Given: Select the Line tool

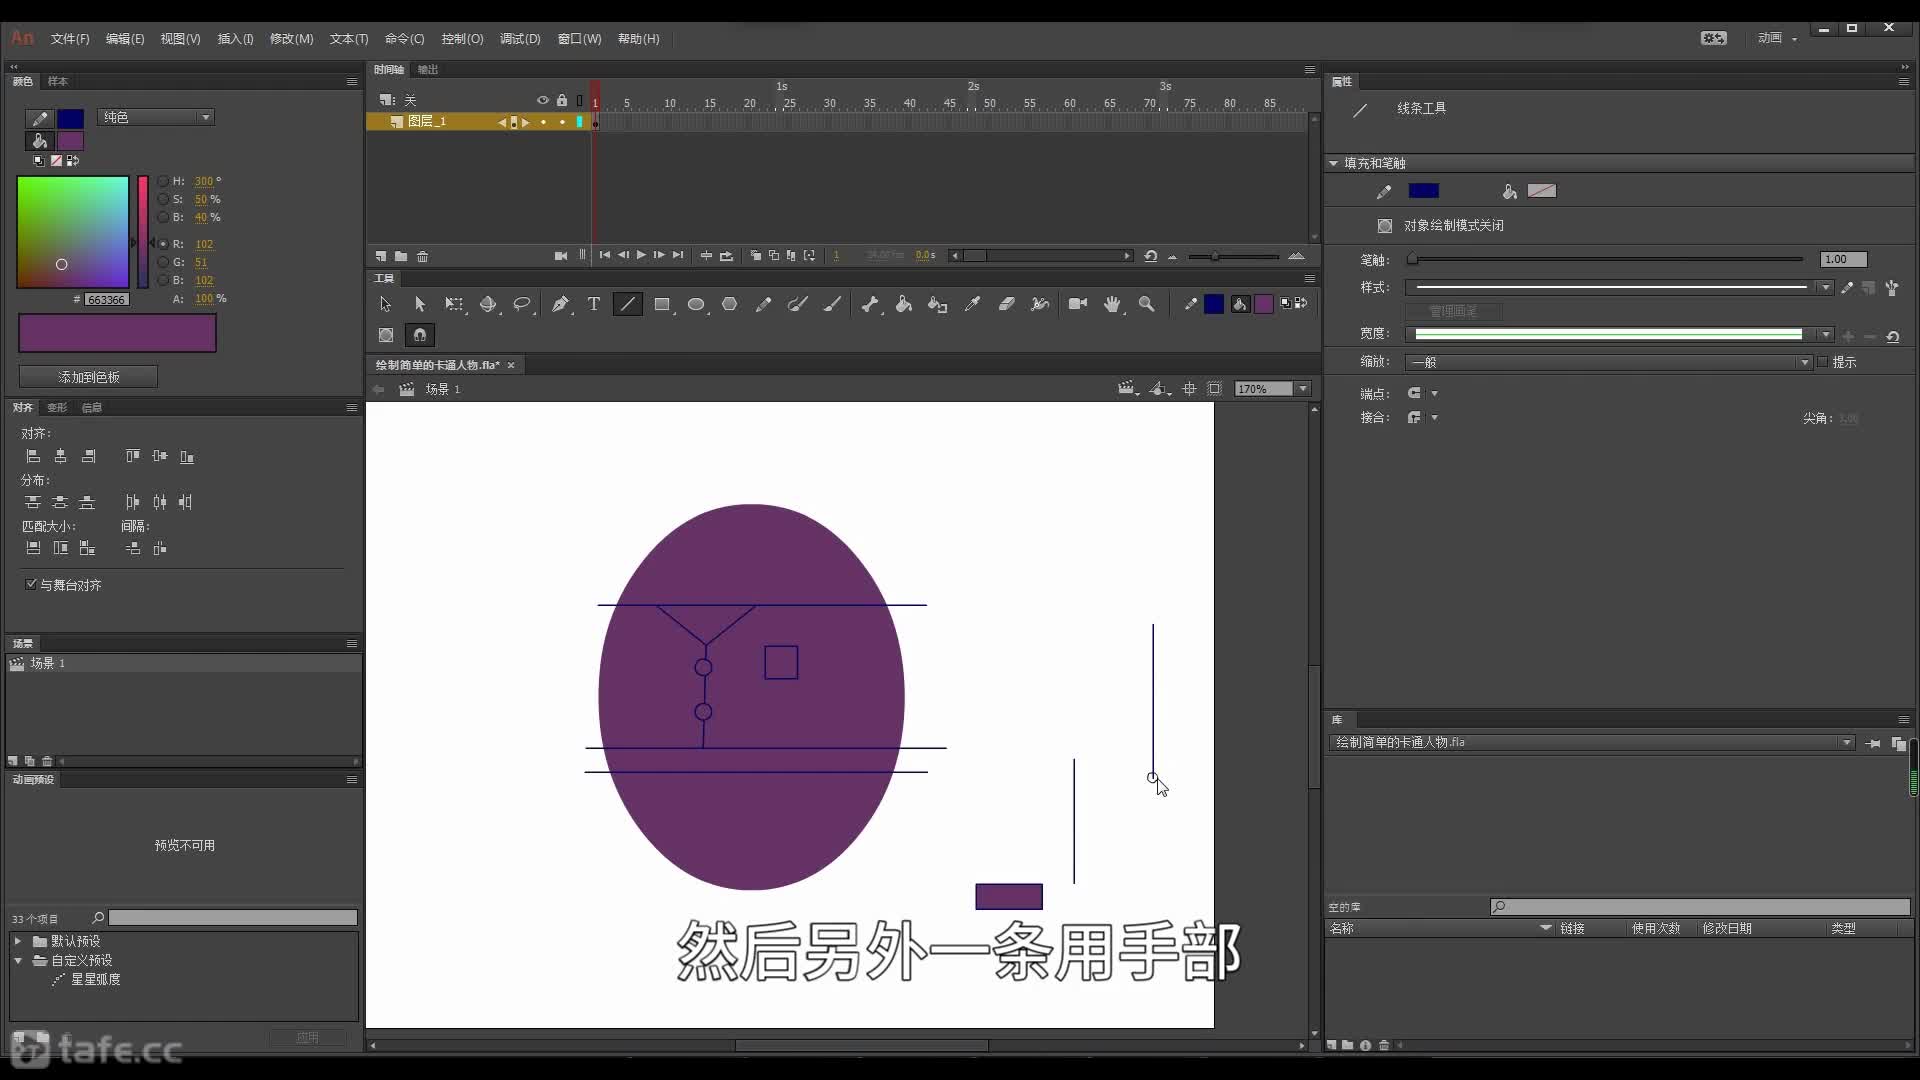Looking at the screenshot, I should tap(627, 304).
